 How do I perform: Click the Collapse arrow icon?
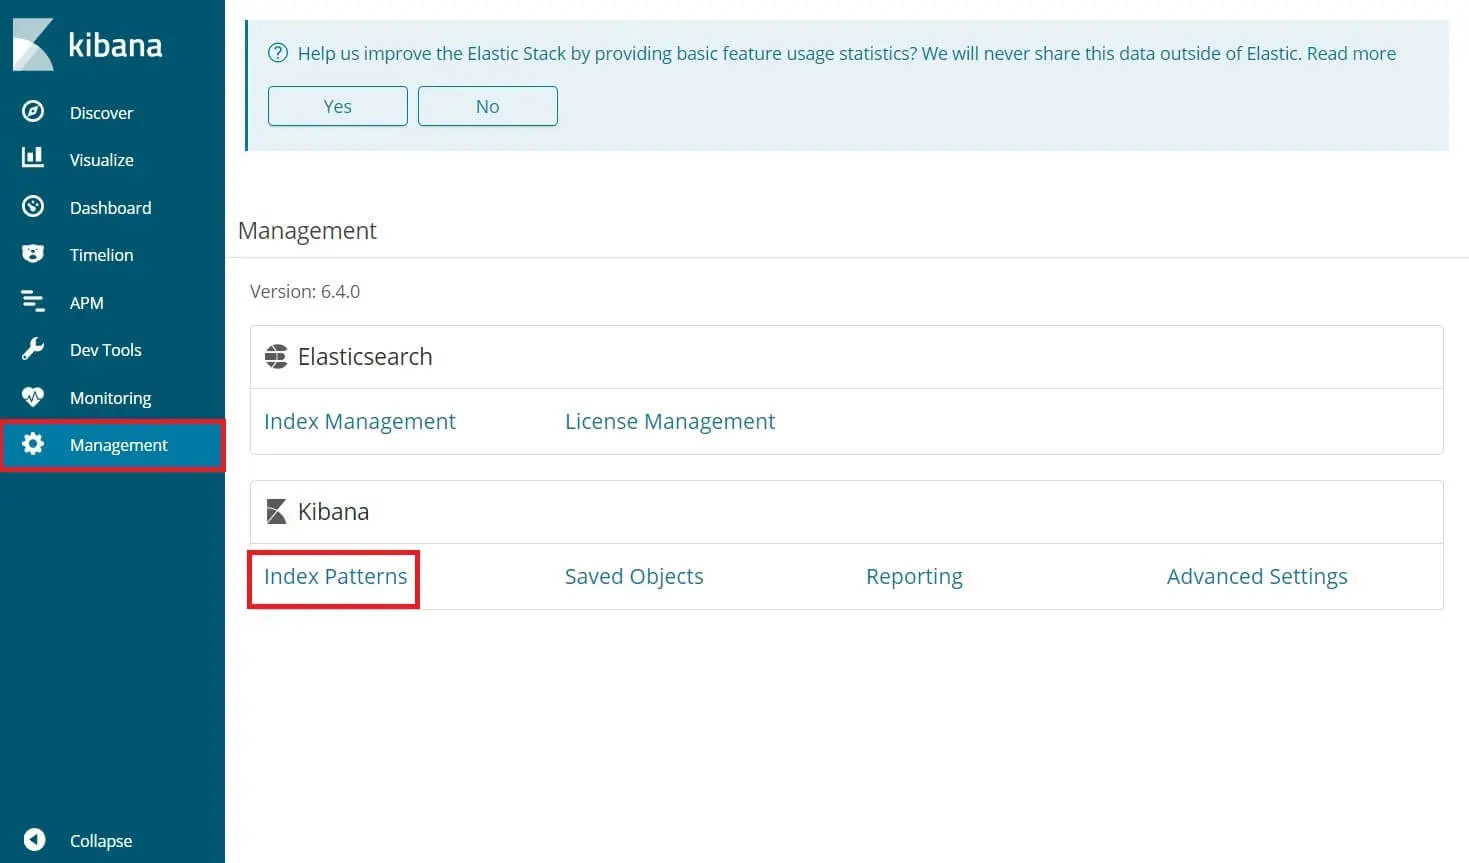[34, 839]
